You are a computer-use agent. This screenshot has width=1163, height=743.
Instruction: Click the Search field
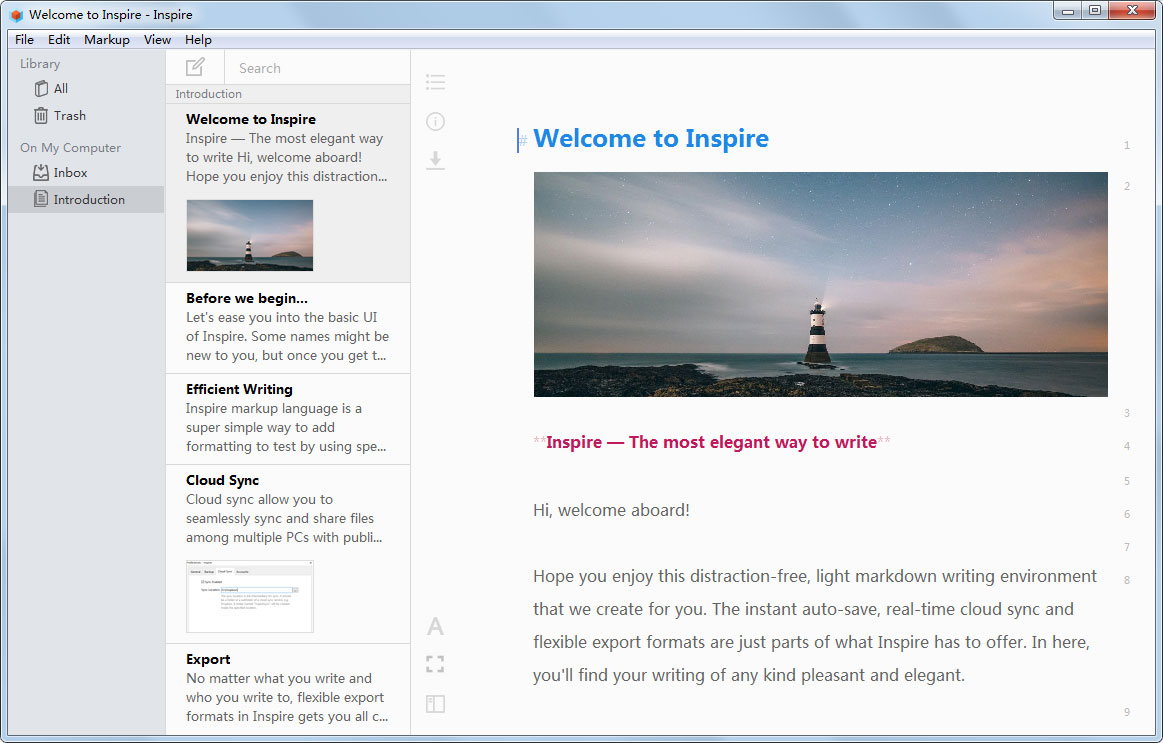point(317,68)
